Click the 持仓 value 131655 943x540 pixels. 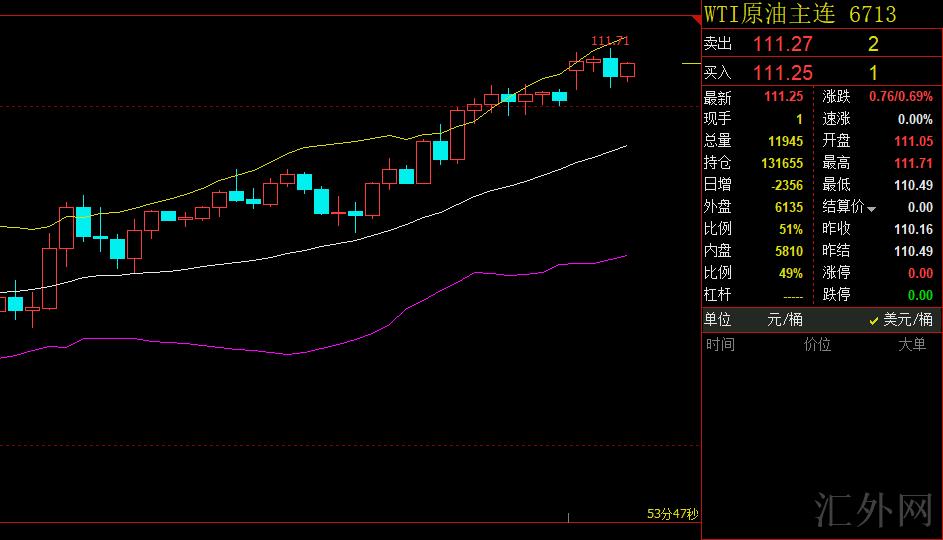coord(782,163)
